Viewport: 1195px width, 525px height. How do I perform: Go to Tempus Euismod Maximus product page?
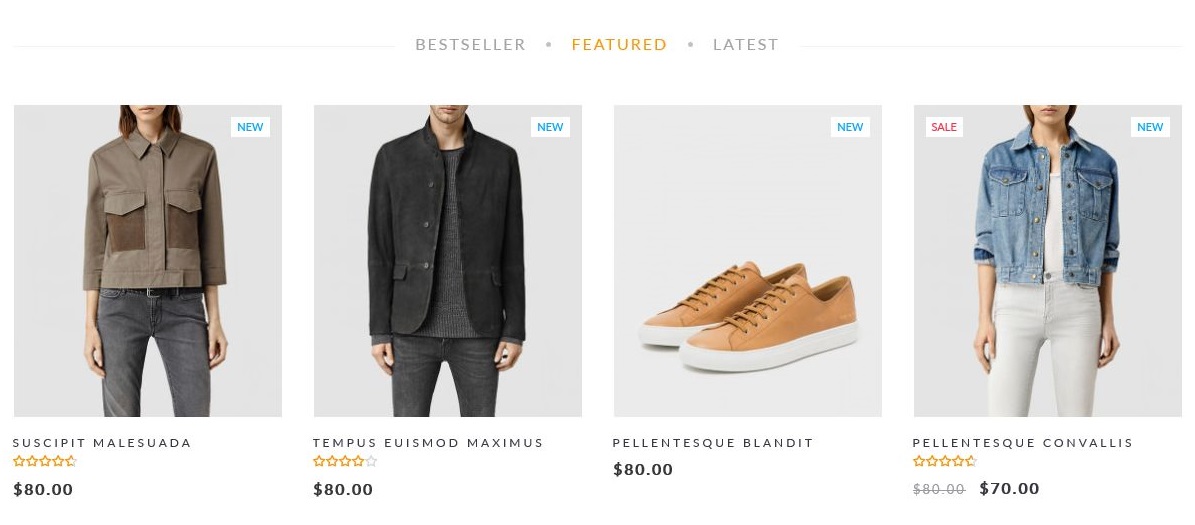pos(428,443)
